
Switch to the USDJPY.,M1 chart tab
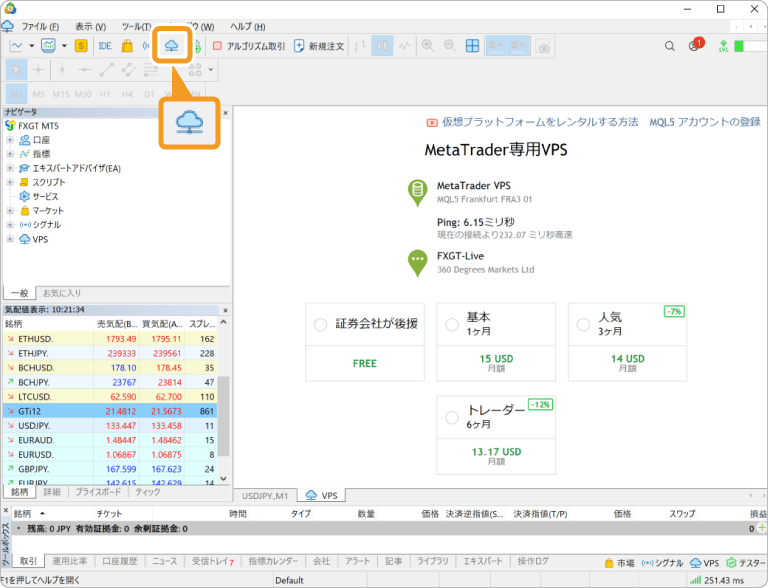click(265, 496)
